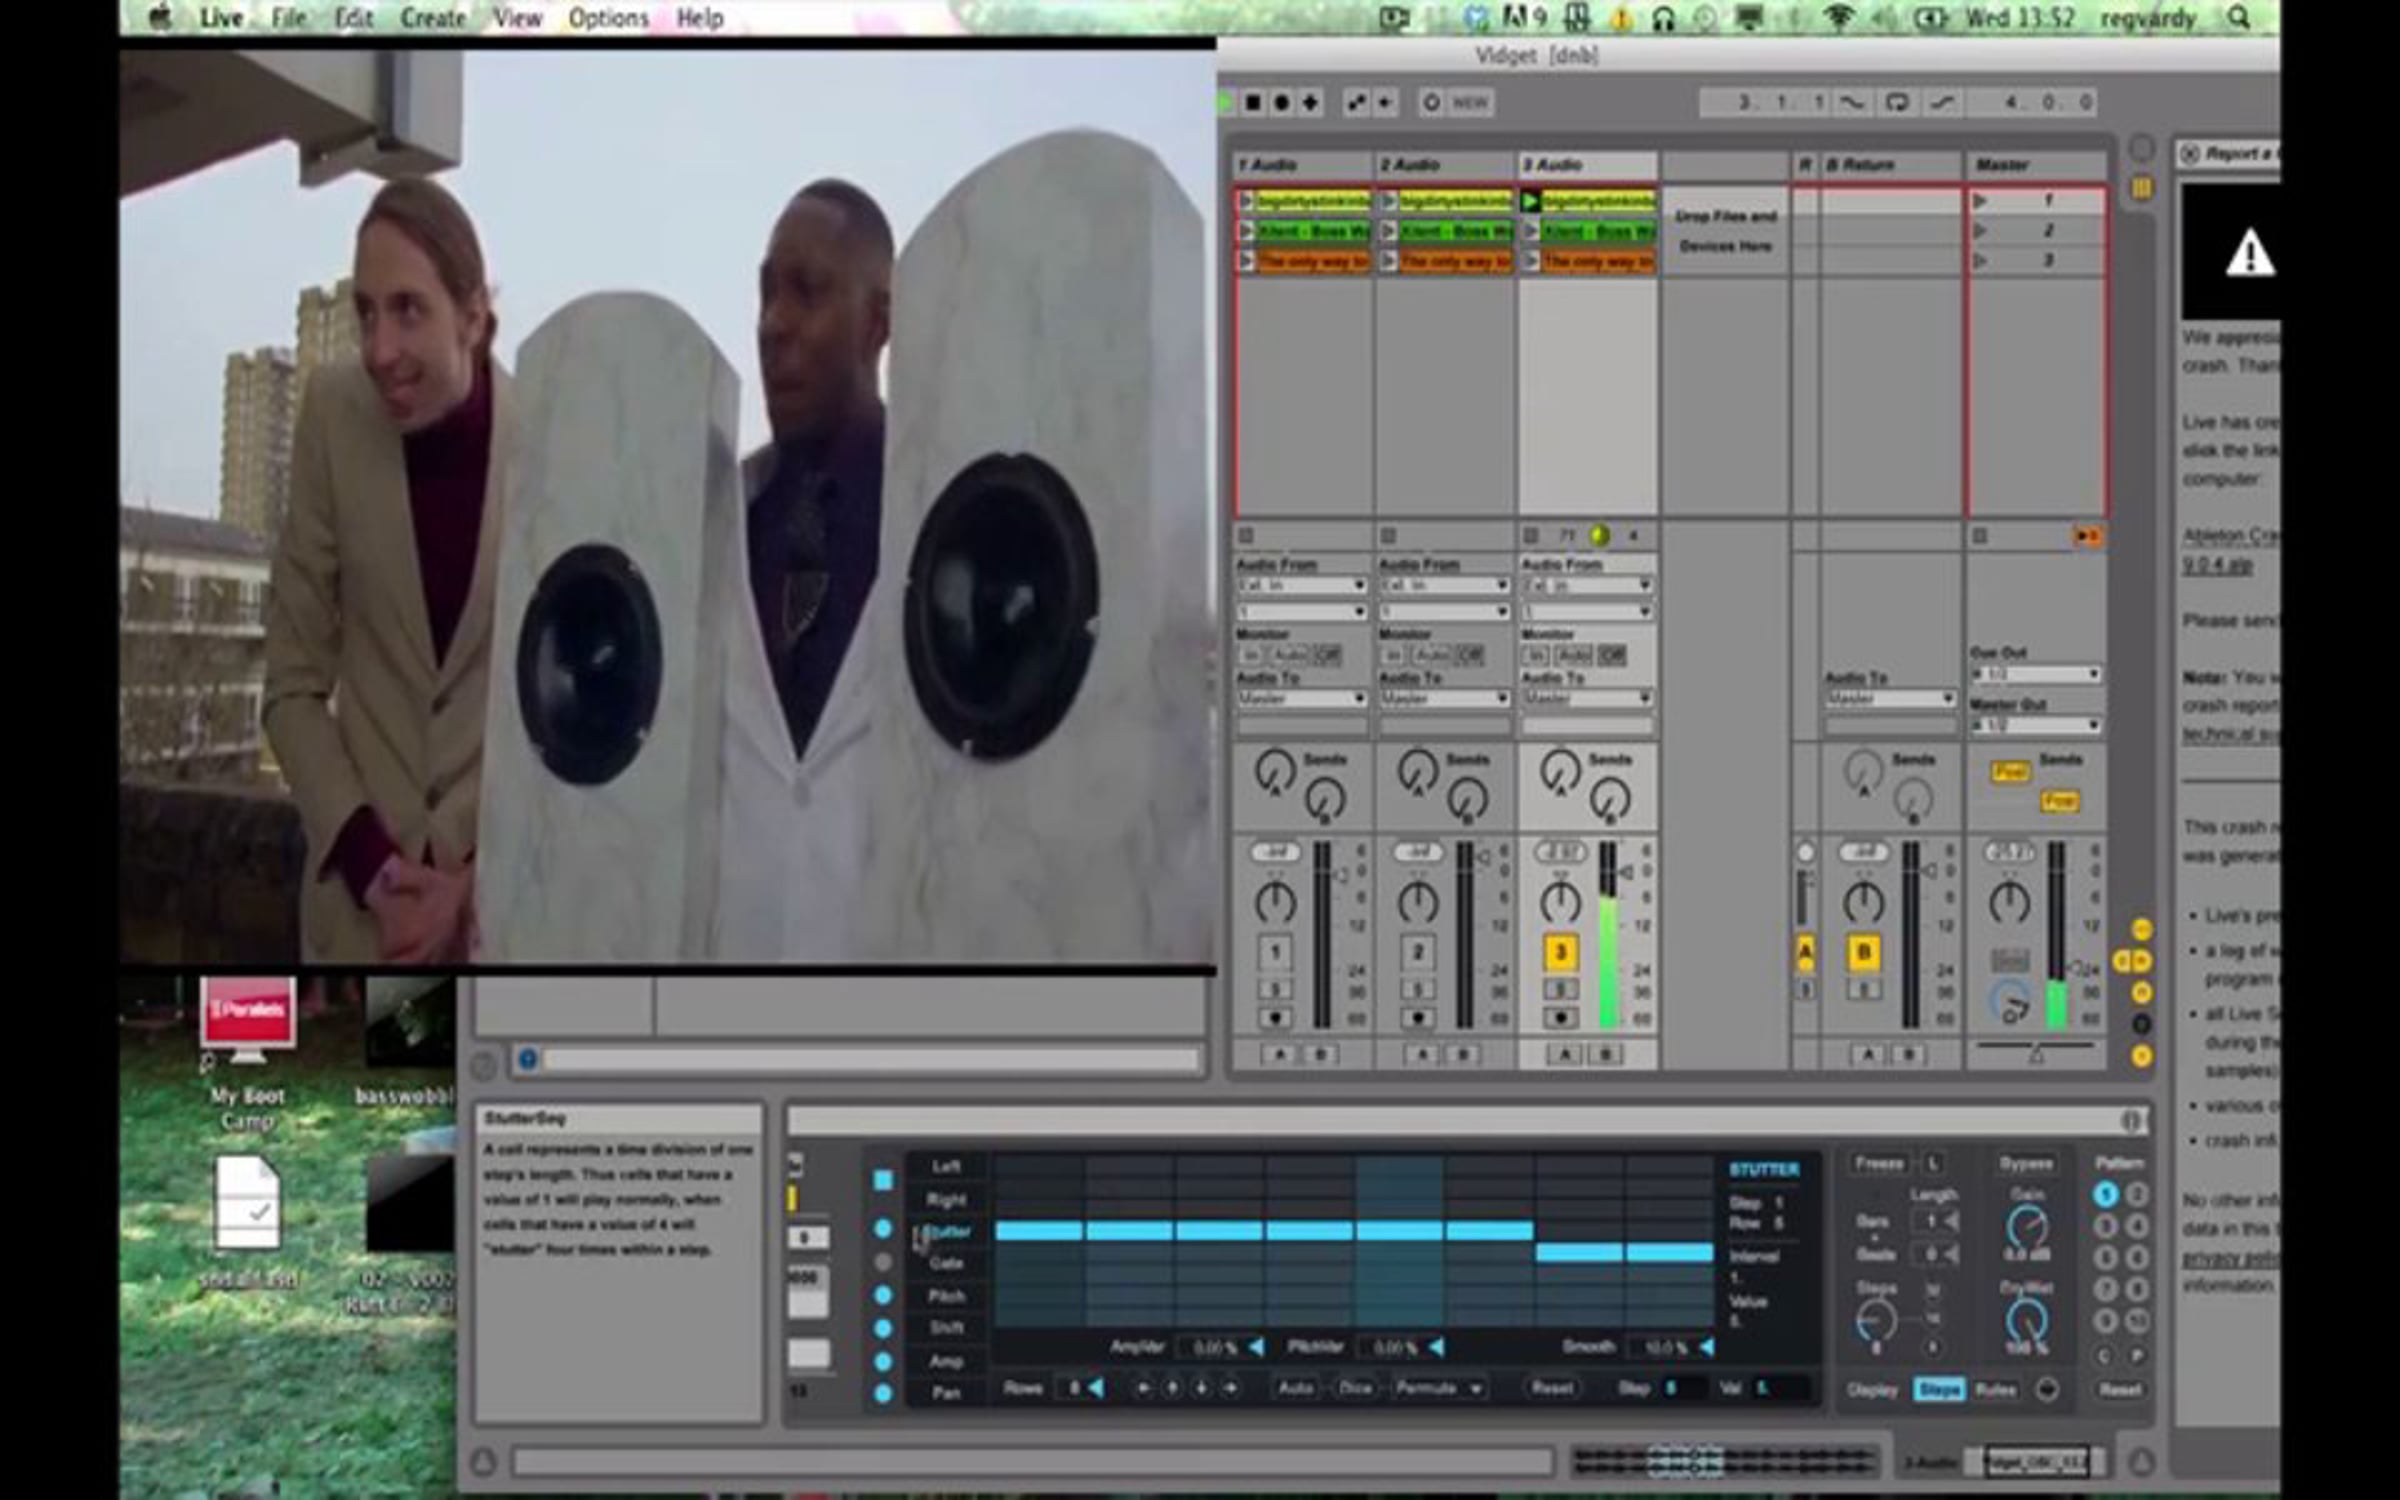Arm track 3 Audio for recording

point(1560,1019)
